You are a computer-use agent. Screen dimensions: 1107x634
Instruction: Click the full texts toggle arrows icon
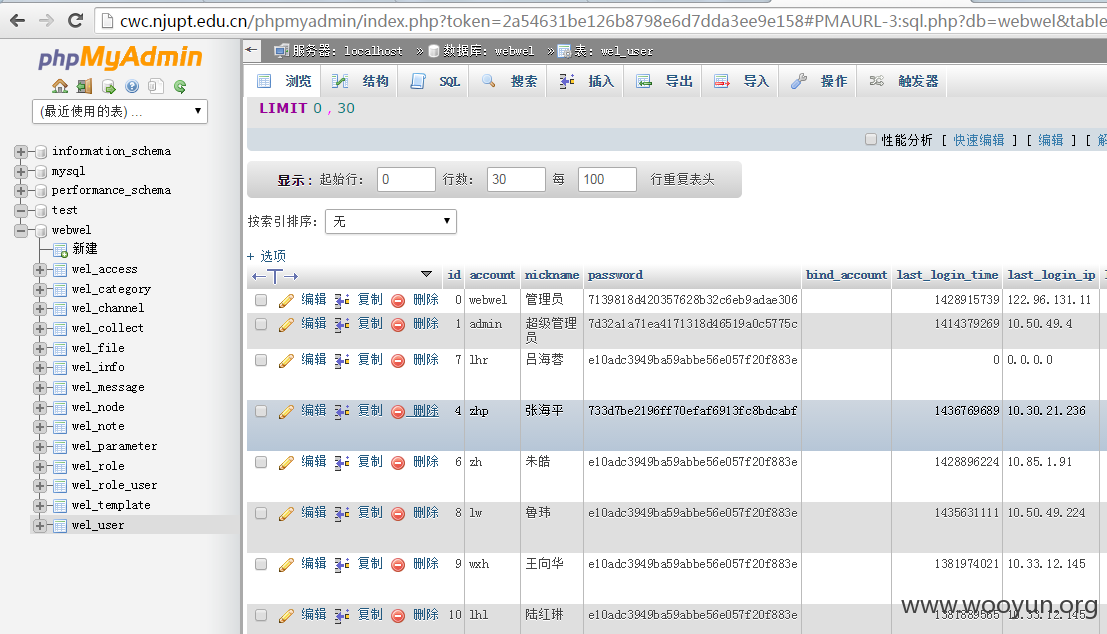[275, 276]
